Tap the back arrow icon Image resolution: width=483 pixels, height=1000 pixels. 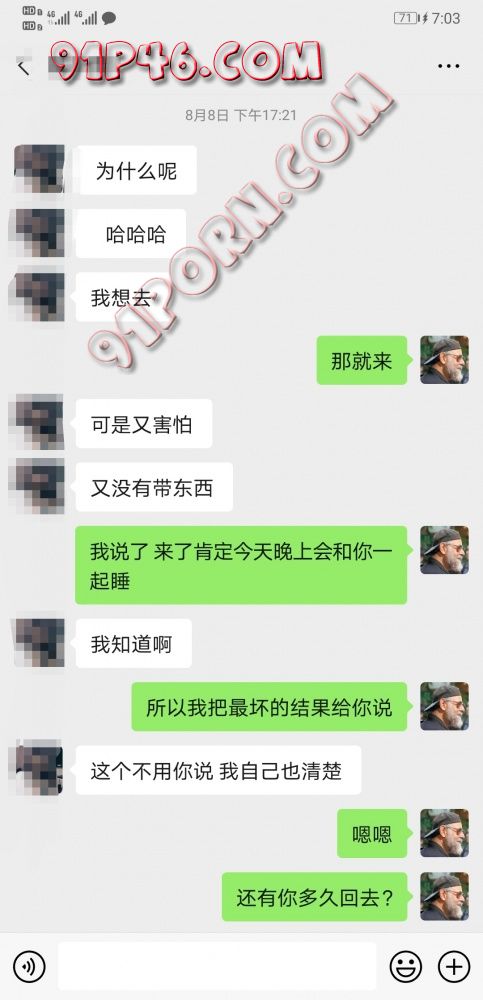point(24,66)
